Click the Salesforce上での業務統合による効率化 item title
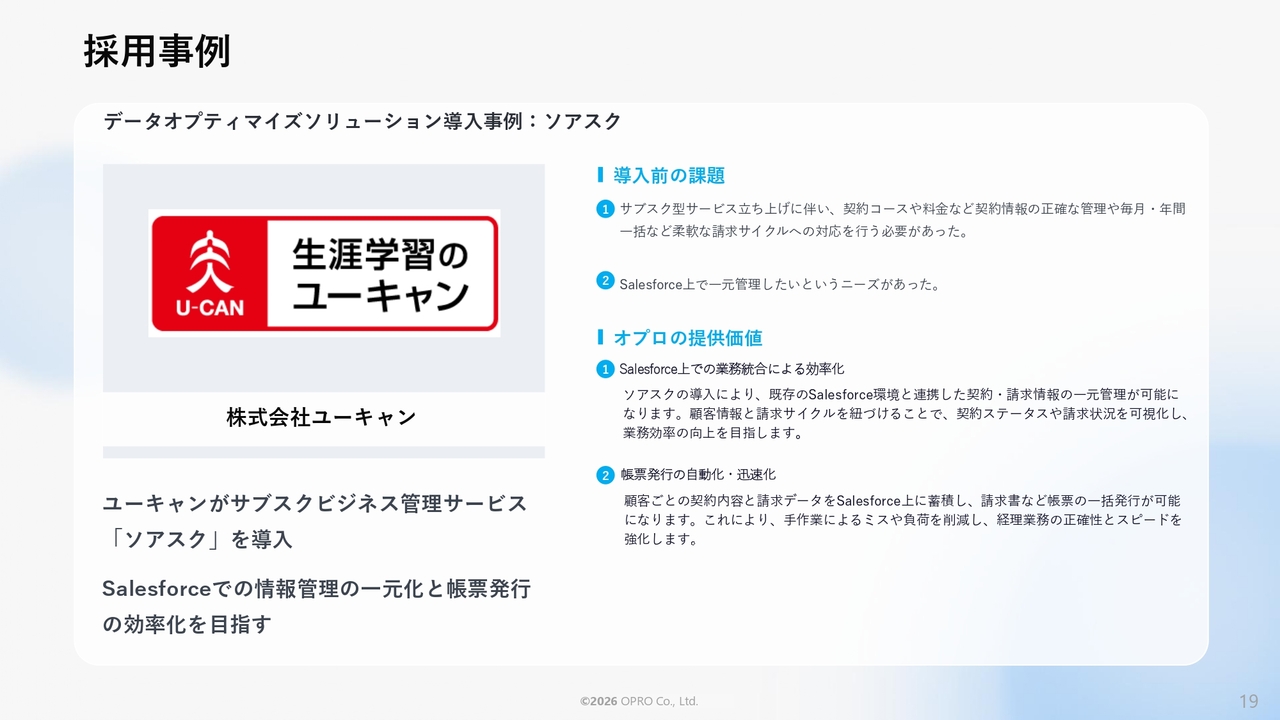 coord(731,369)
